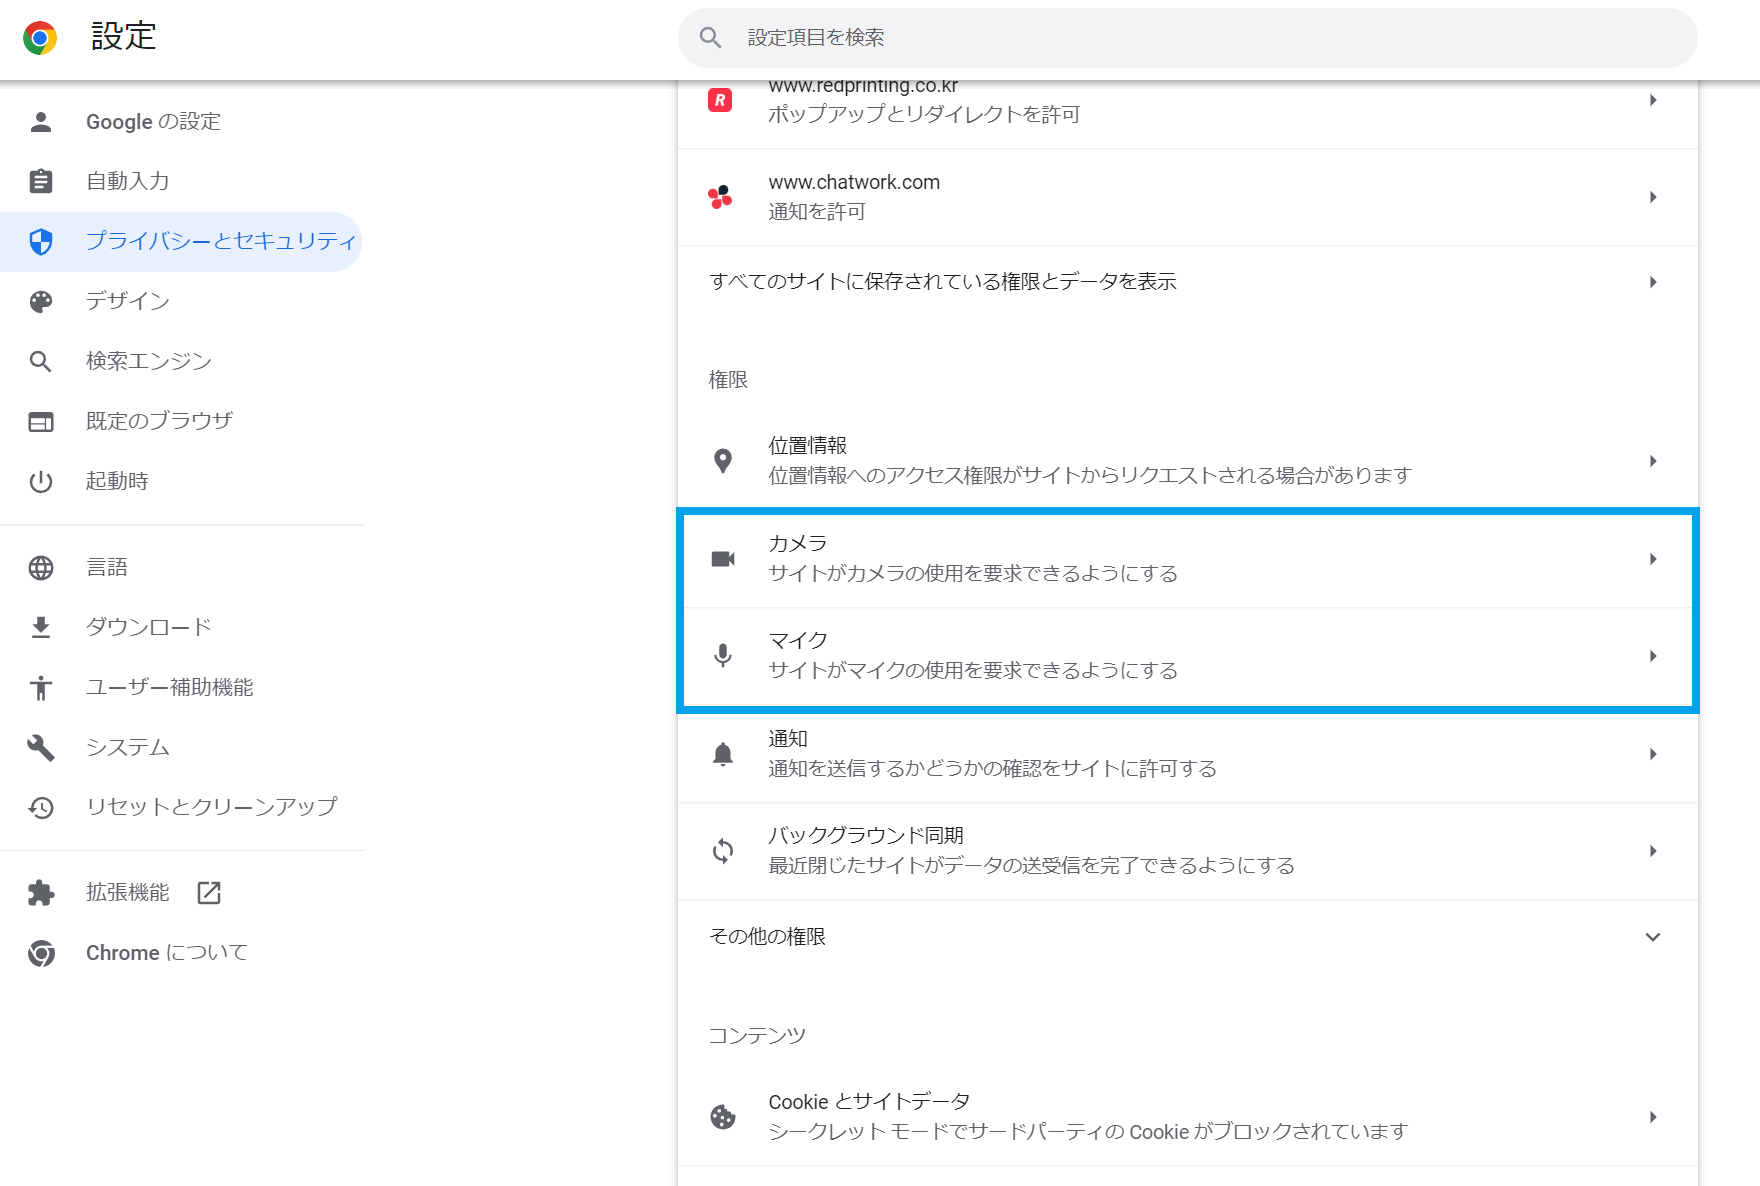Click the microphone icon for マイク

point(723,656)
